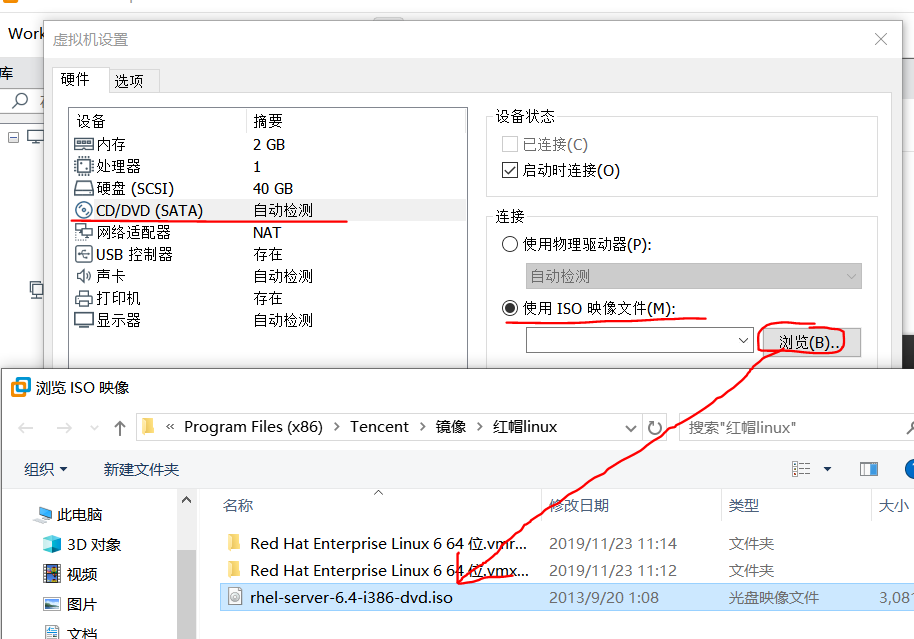Screen dimensions: 914x639
Task: Enable the 已连接(C) checkbox
Action: tap(509, 144)
